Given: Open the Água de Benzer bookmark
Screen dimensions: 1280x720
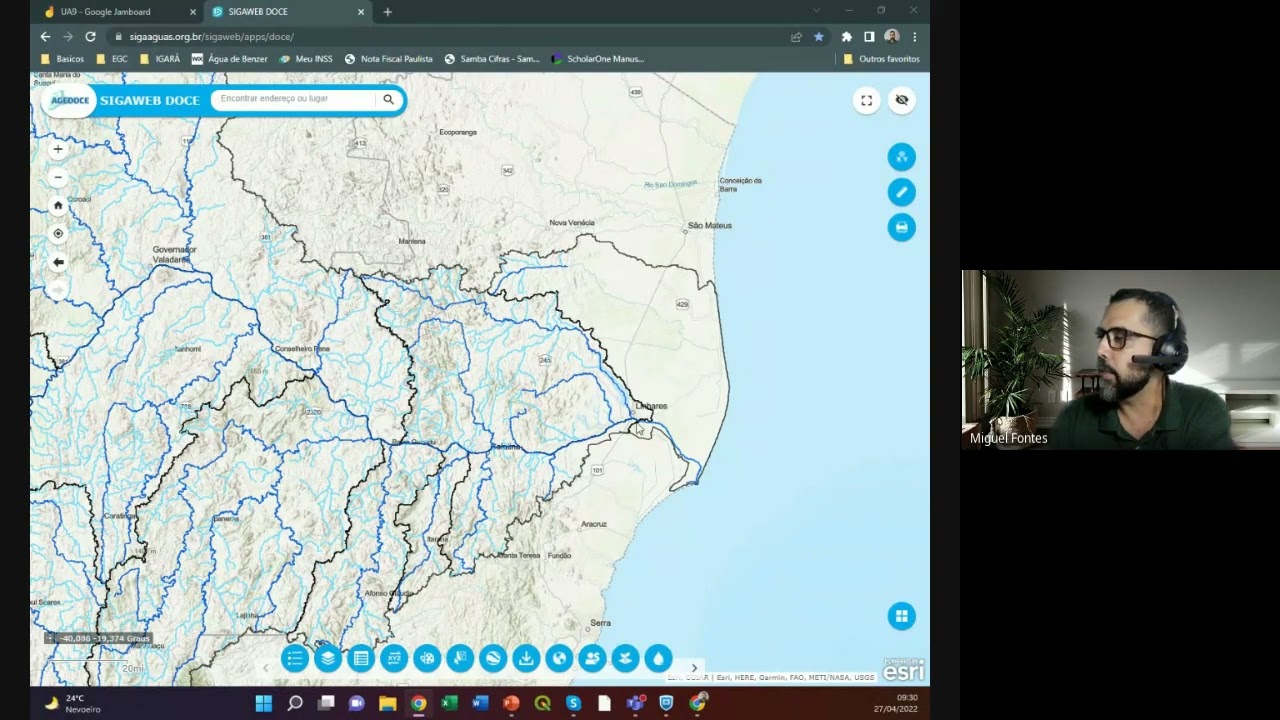Looking at the screenshot, I should click(x=229, y=59).
